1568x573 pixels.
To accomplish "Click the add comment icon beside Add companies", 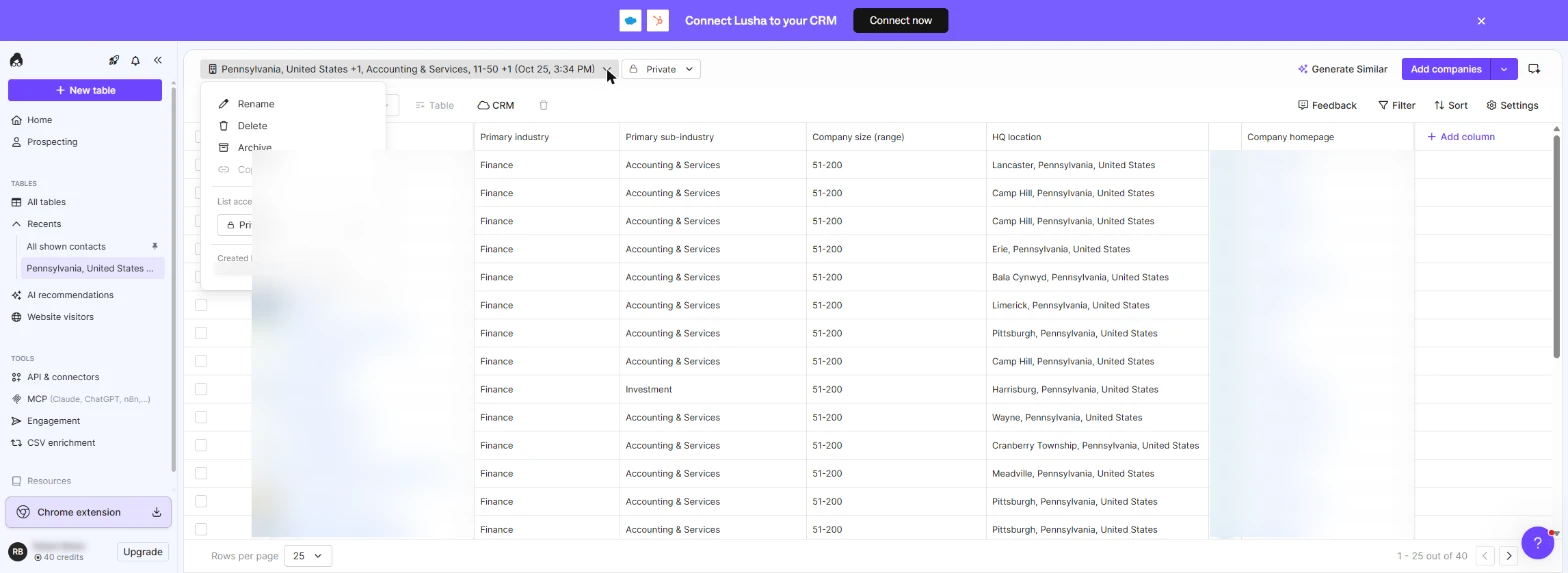I will coord(1534,69).
